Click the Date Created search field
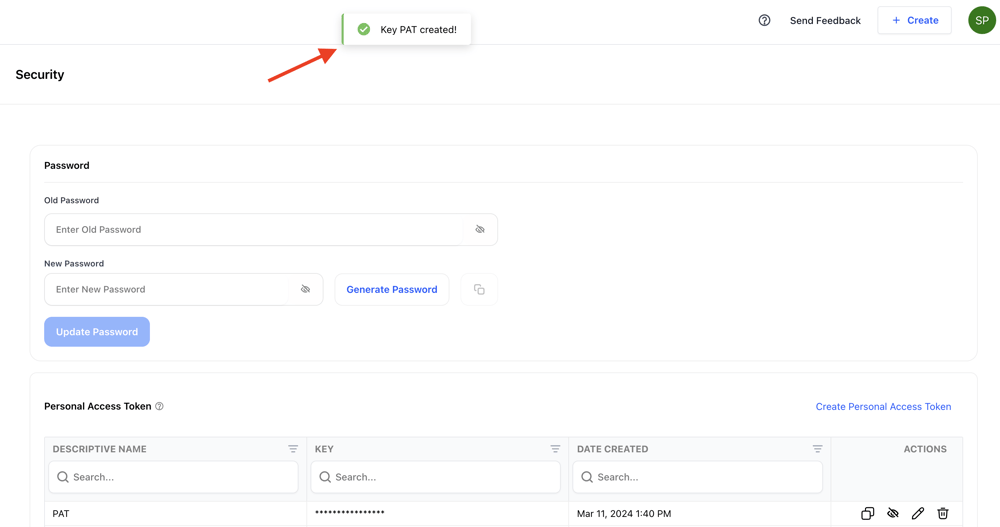This screenshot has height=527, width=1000. click(x=705, y=477)
